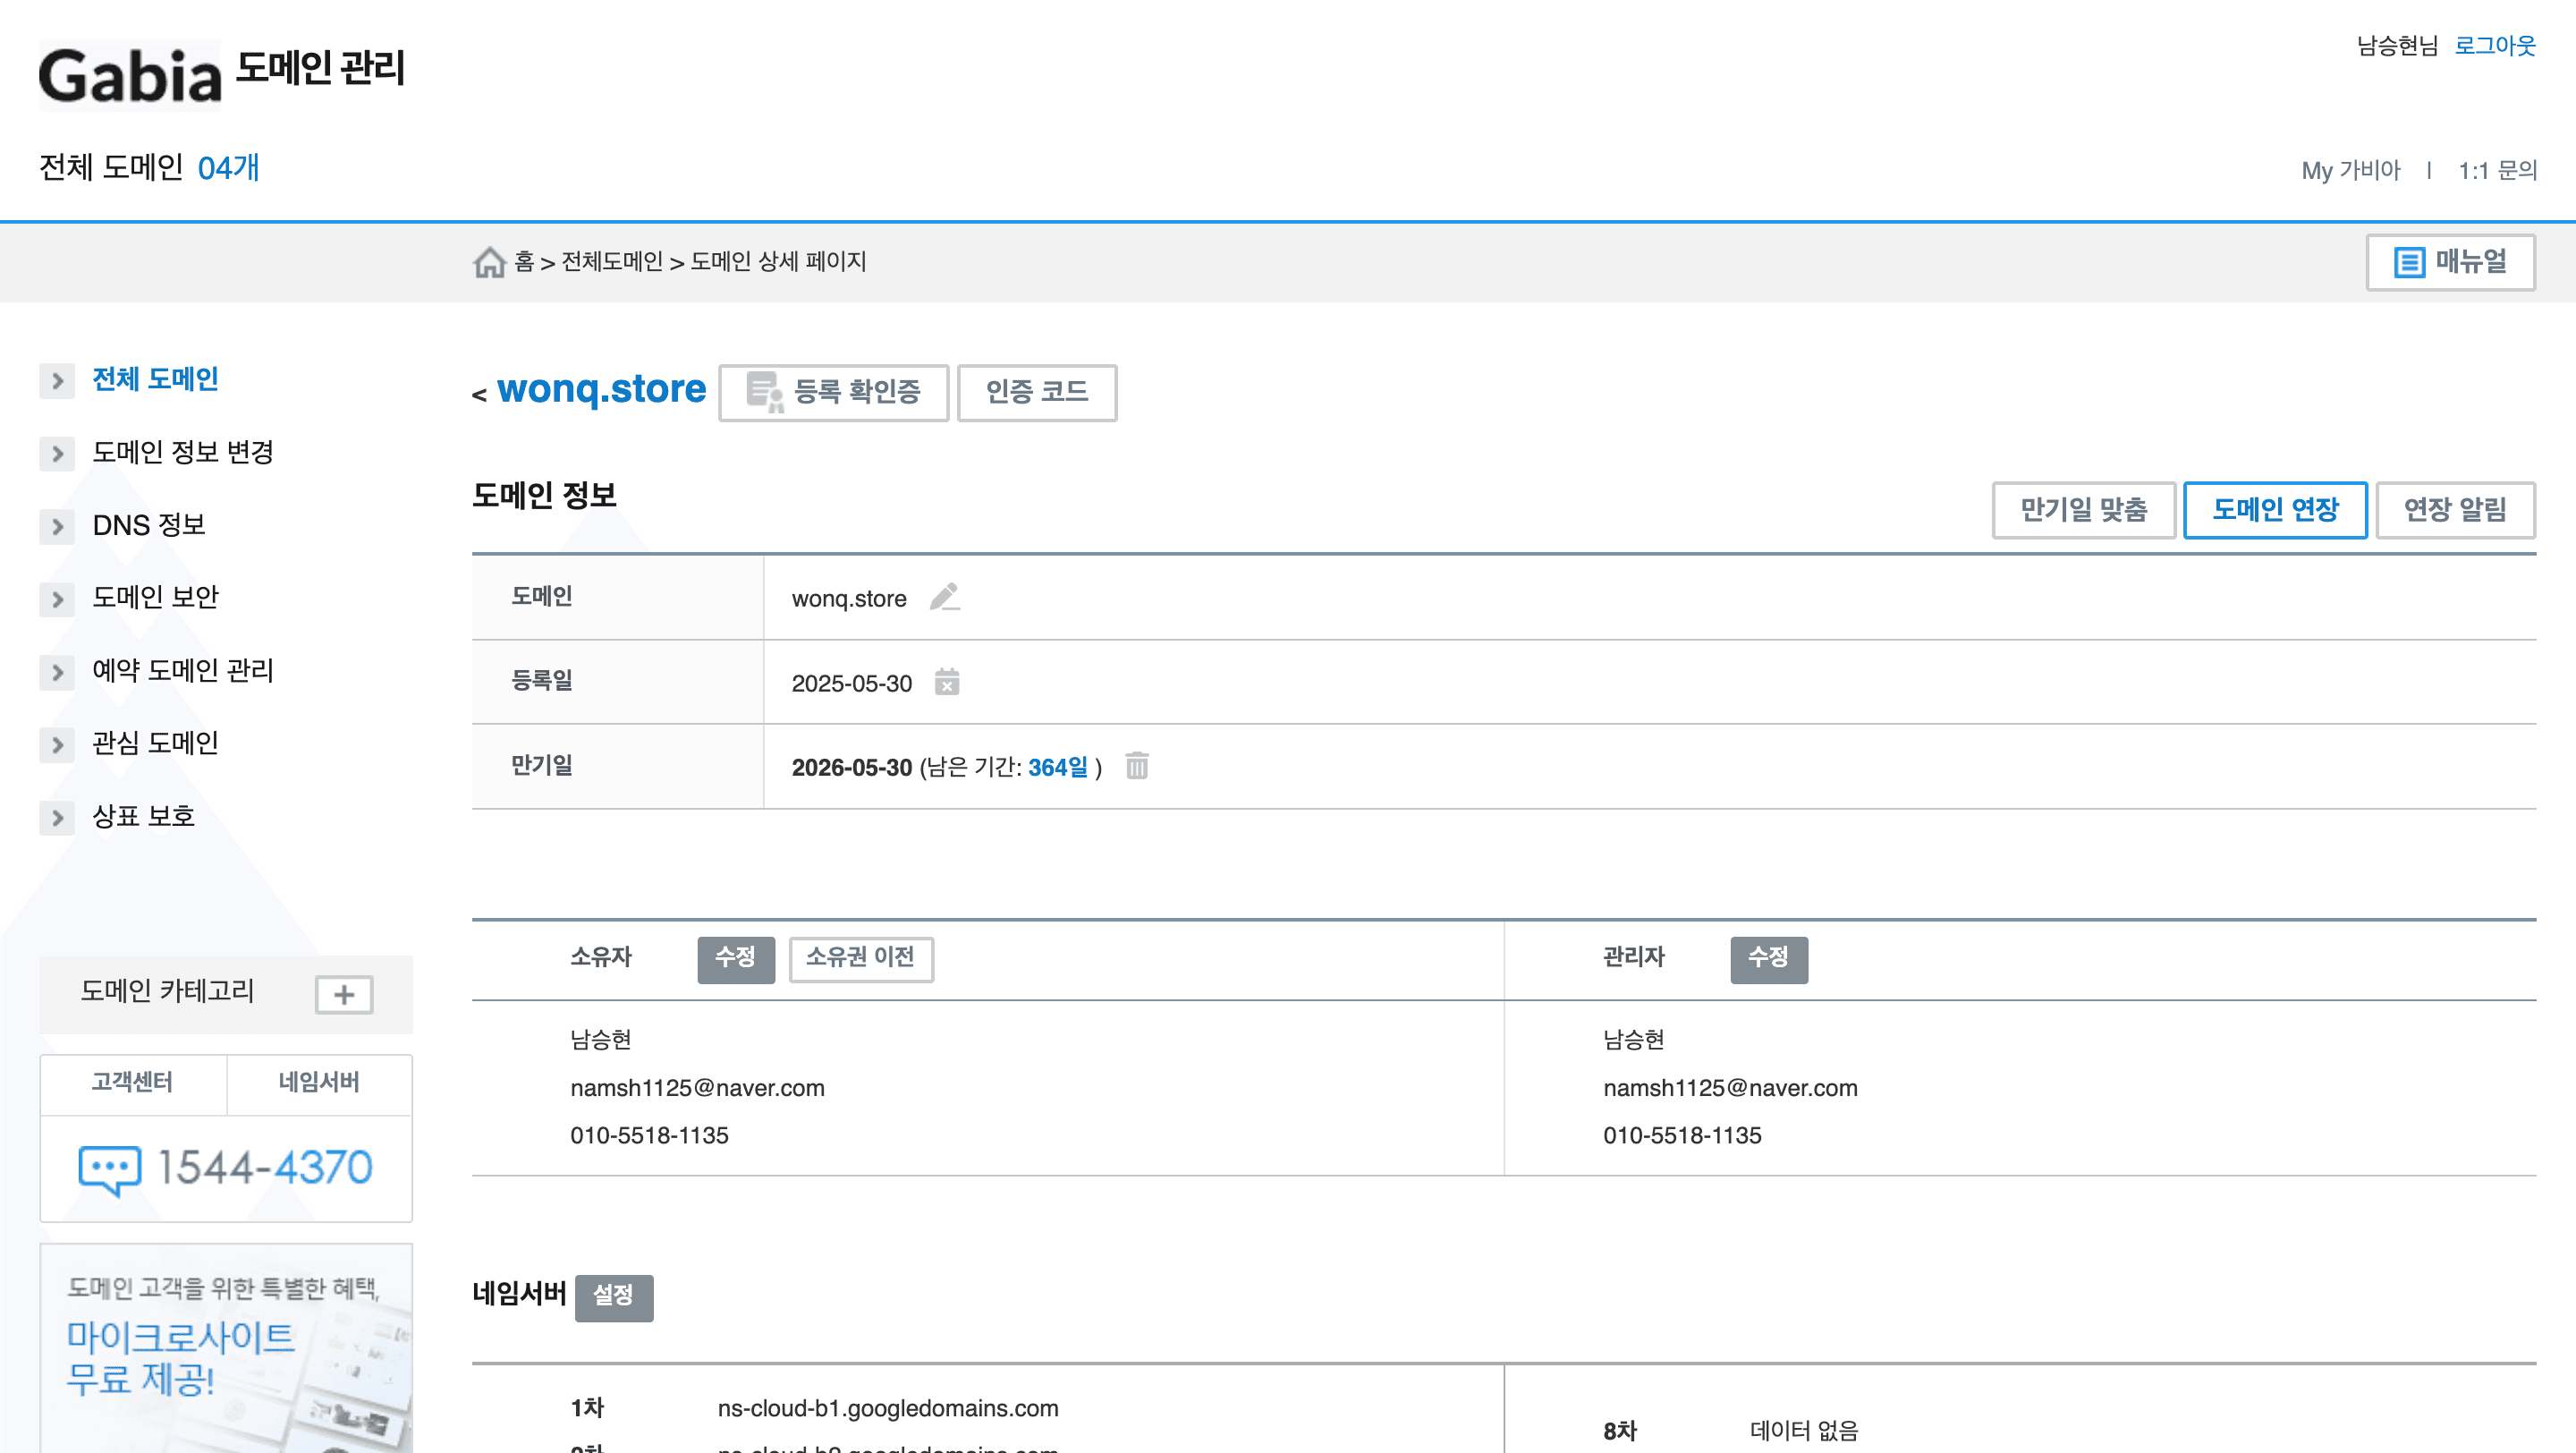Click the calendar icon next to registration date
Image resolution: width=2576 pixels, height=1453 pixels.
[946, 682]
